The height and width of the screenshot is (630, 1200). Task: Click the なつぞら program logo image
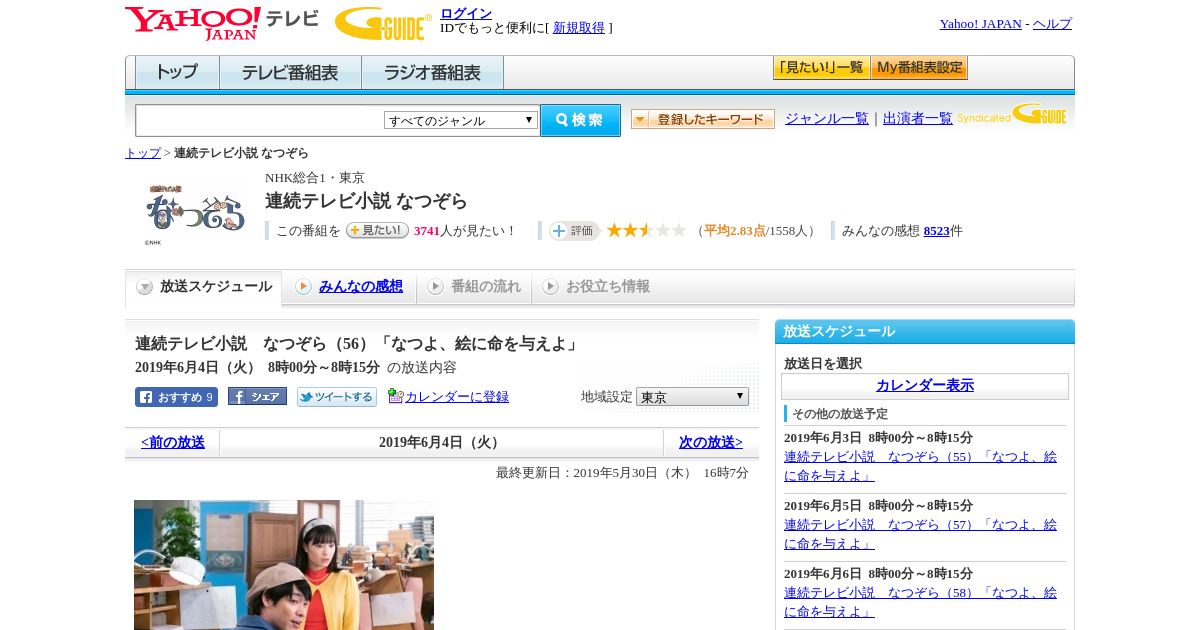click(x=195, y=213)
